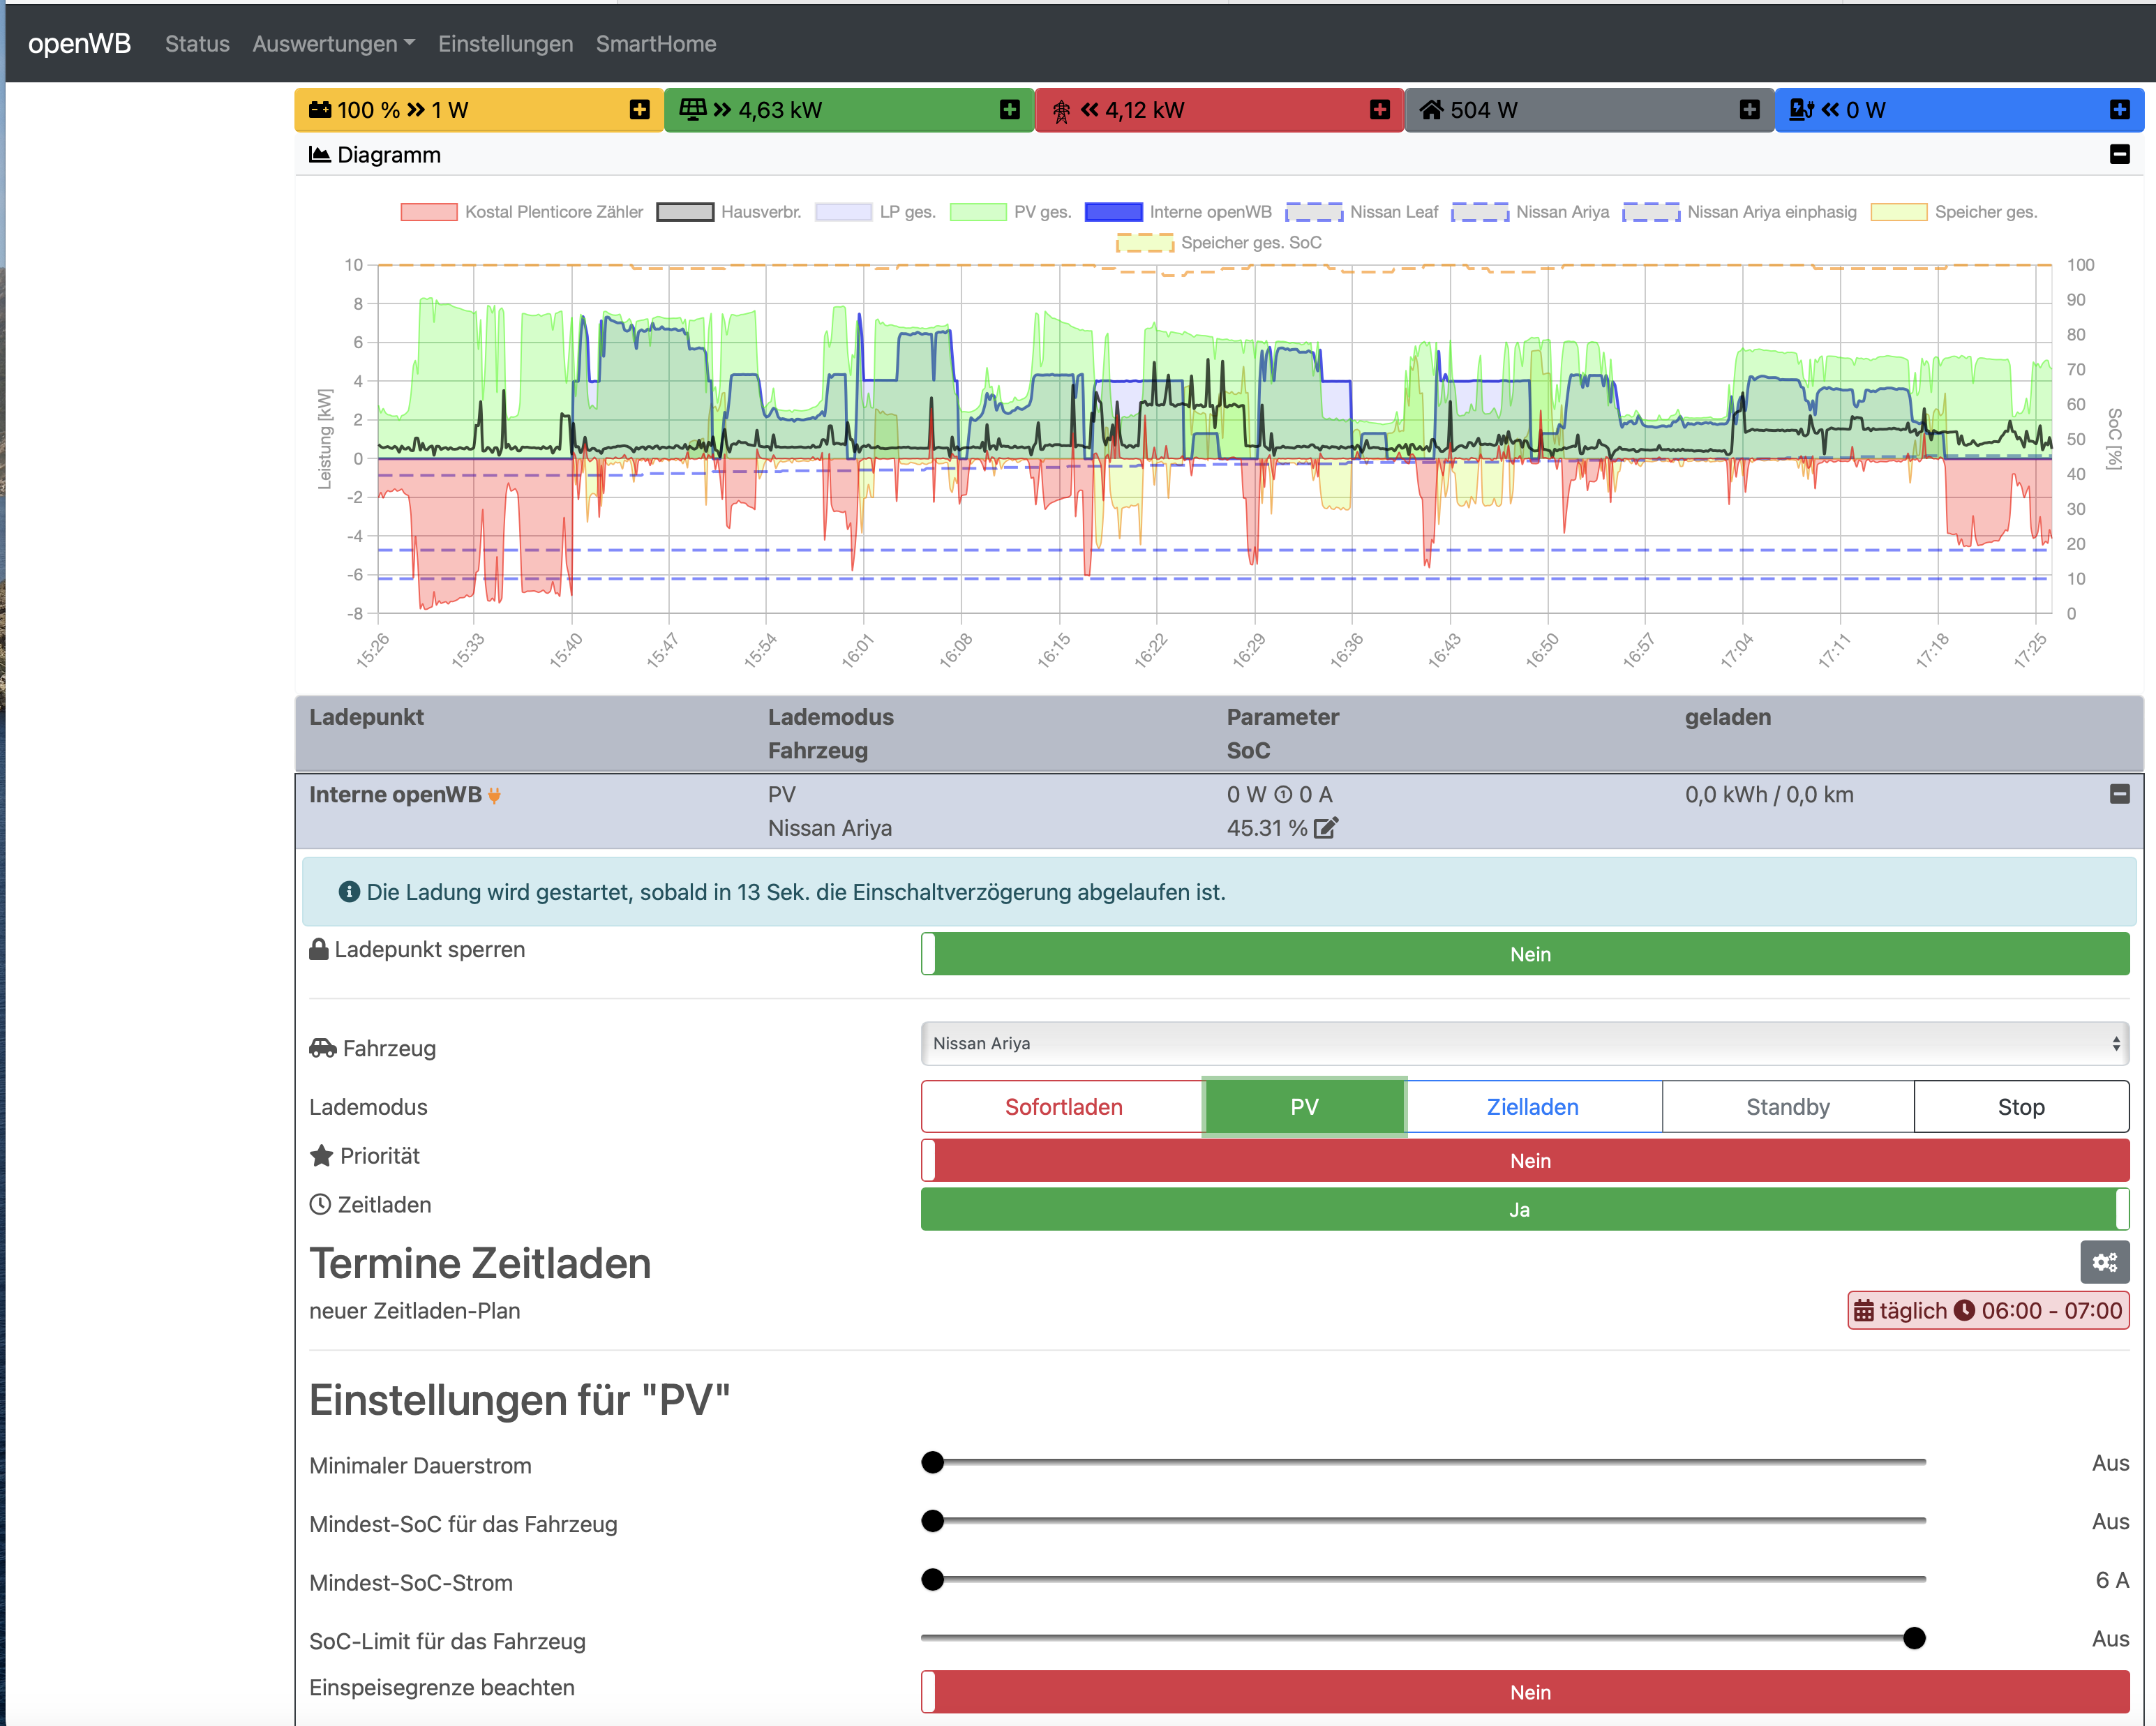This screenshot has width=2156, height=1726.
Task: Click the neuer Zeitladen-Plan text
Action: (414, 1311)
